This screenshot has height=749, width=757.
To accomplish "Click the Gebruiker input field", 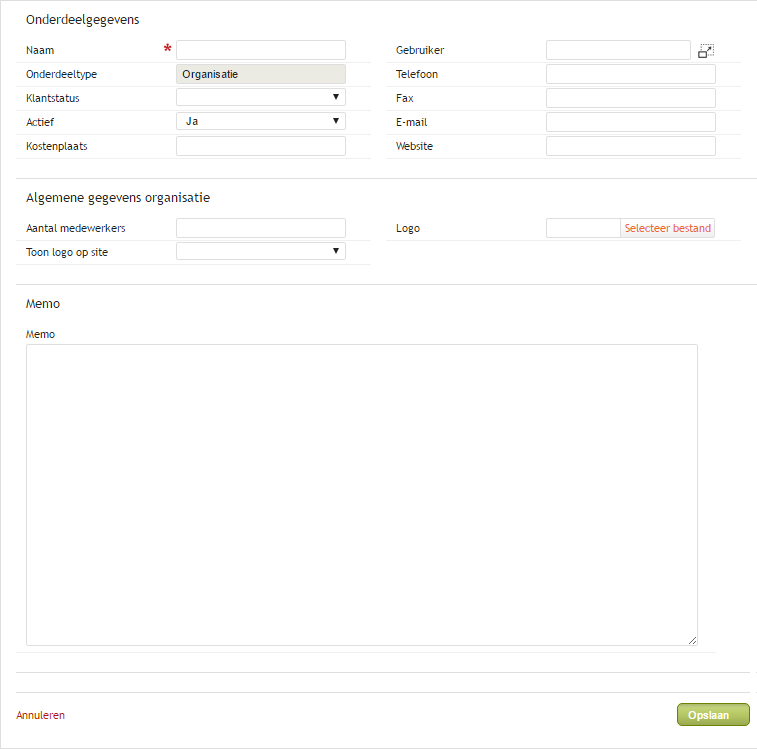I will 618,50.
